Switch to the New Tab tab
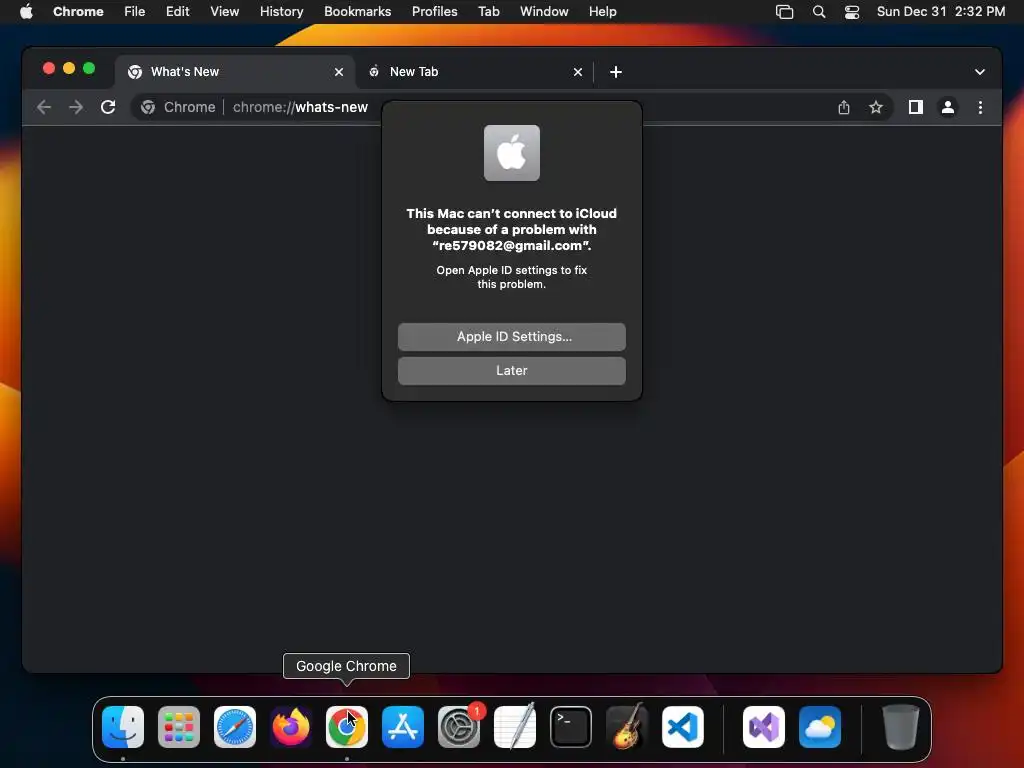1024x768 pixels. click(x=475, y=72)
